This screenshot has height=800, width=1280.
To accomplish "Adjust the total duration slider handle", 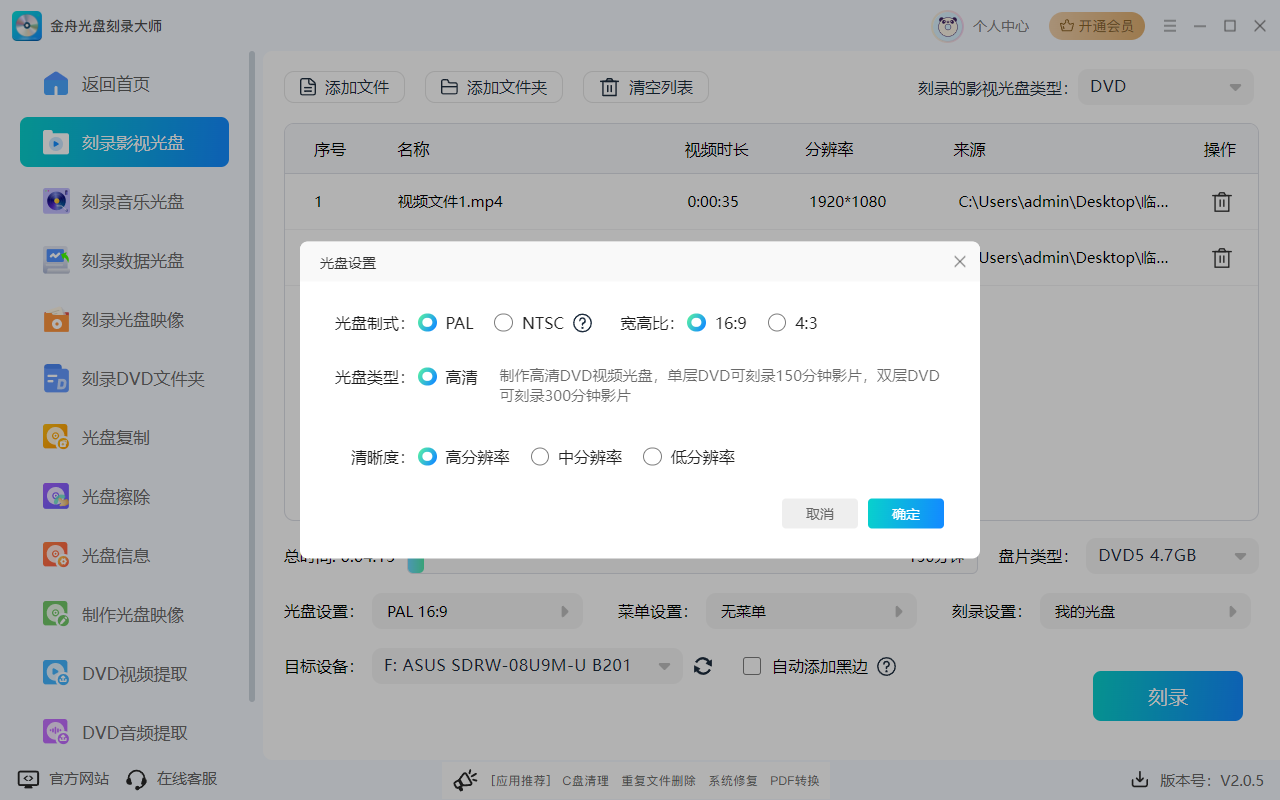I will pos(417,564).
